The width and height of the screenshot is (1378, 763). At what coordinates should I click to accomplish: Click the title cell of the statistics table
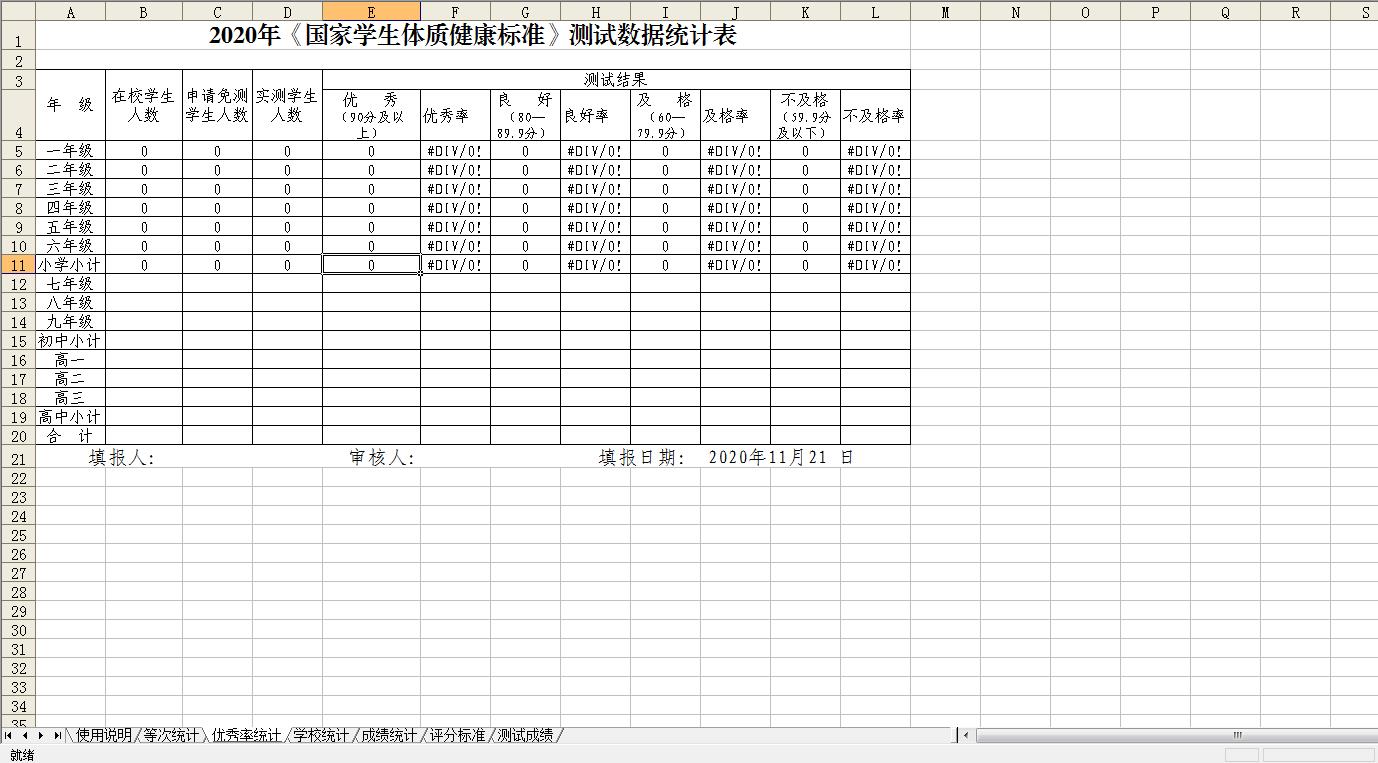point(472,36)
